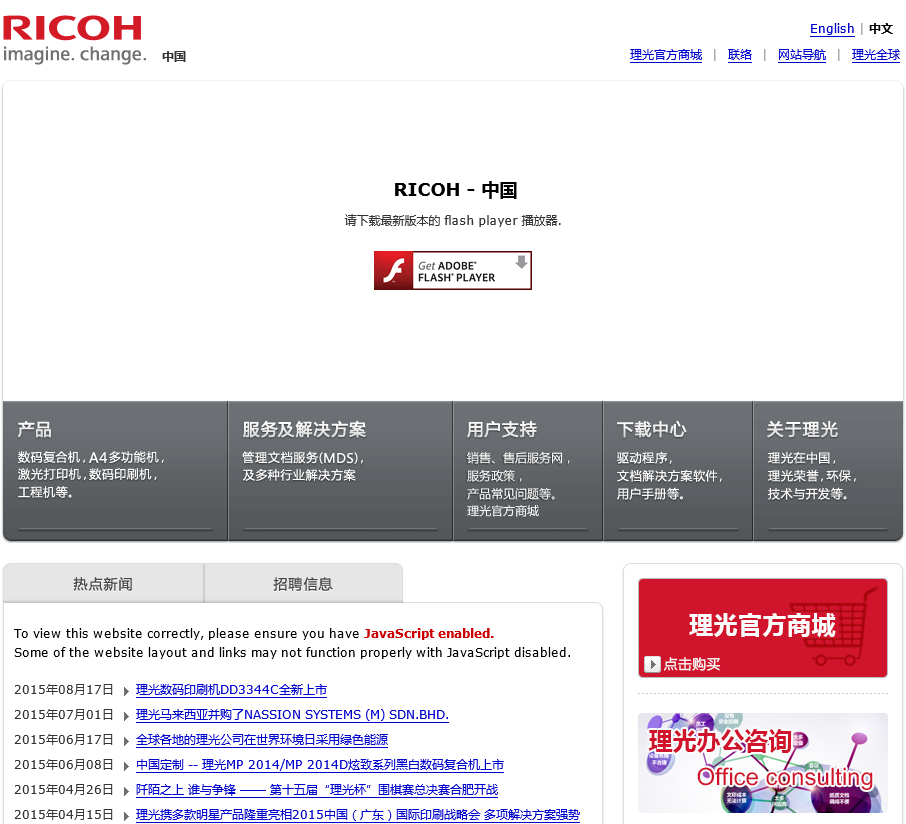
Task: Click arrow bullet next to 2015年06月08日 news
Action: coord(126,766)
